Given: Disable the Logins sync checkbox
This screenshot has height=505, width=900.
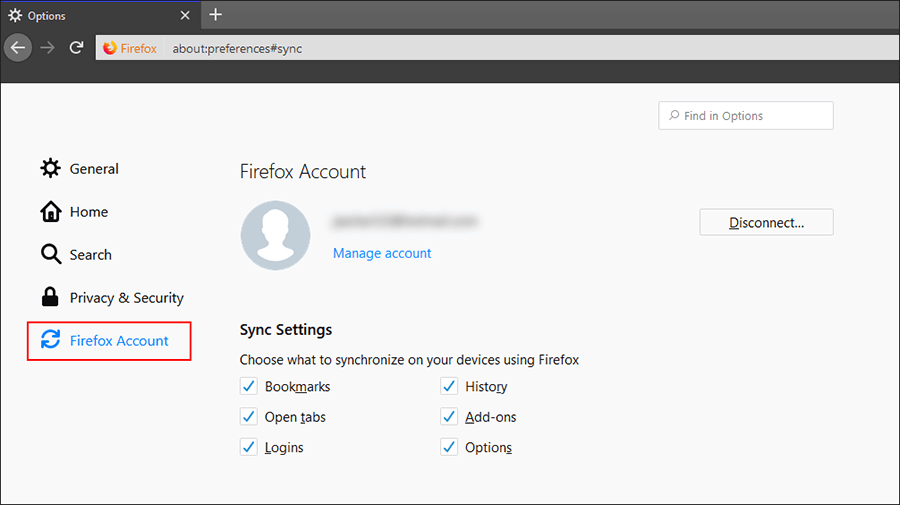Looking at the screenshot, I should click(x=249, y=447).
